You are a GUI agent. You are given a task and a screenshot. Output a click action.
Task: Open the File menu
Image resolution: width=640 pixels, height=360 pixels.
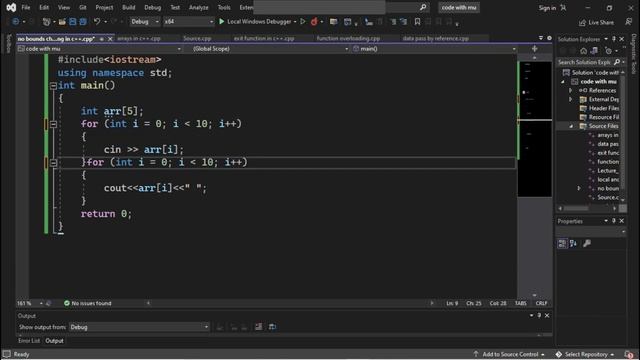pyautogui.click(x=26, y=7)
